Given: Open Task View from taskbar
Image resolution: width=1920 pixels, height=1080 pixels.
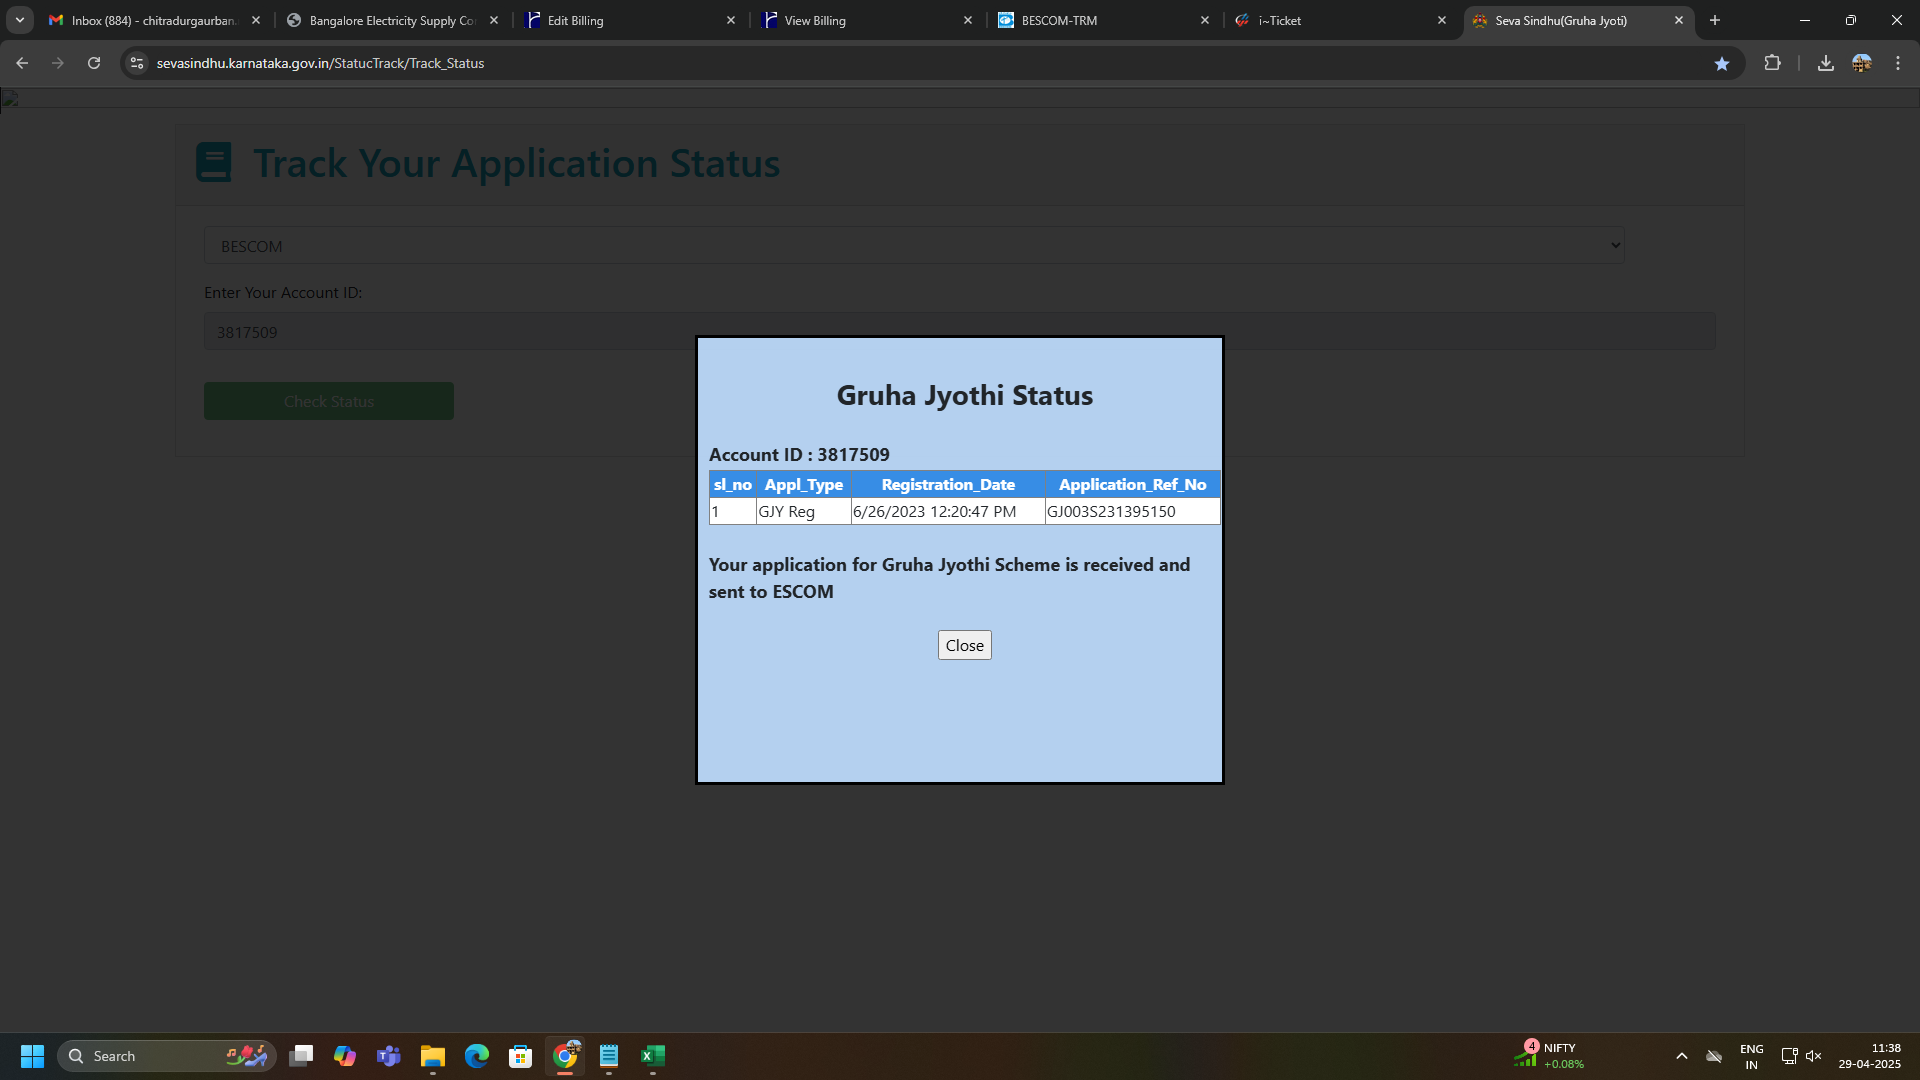Looking at the screenshot, I should [301, 1056].
